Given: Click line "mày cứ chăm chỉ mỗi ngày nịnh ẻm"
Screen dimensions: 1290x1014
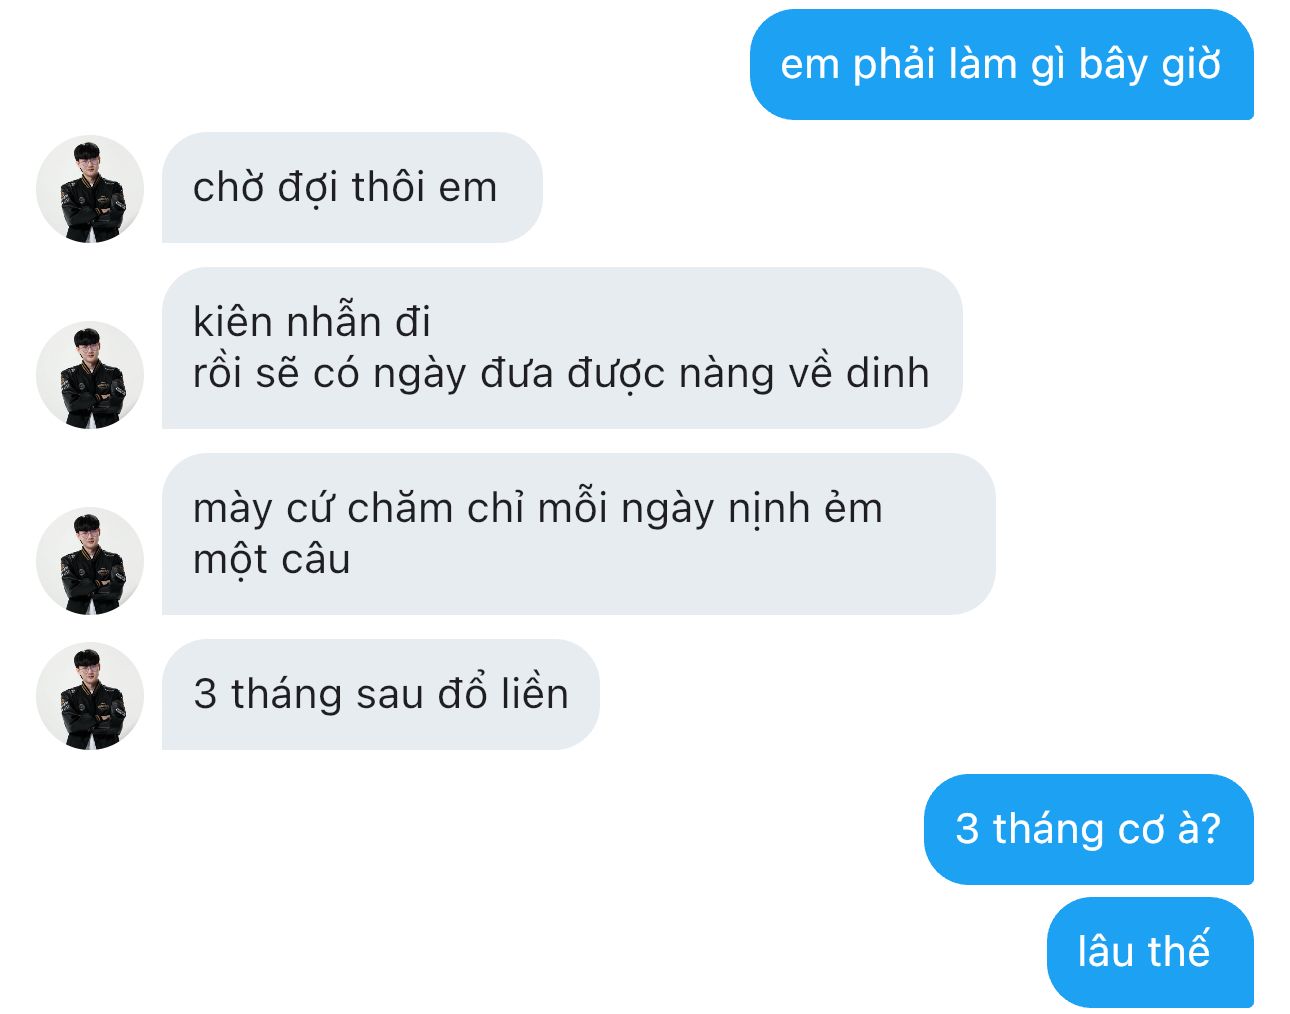Looking at the screenshot, I should 538,509.
